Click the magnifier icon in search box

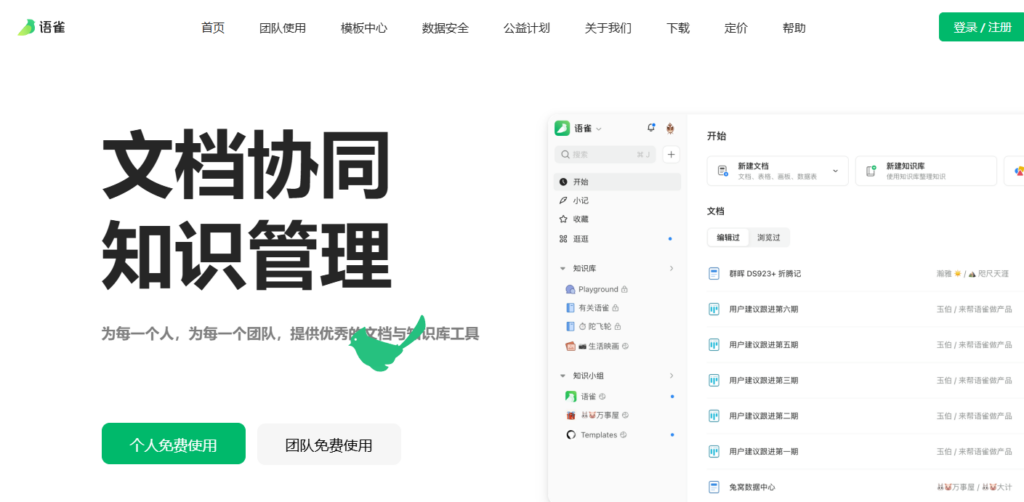pos(565,155)
